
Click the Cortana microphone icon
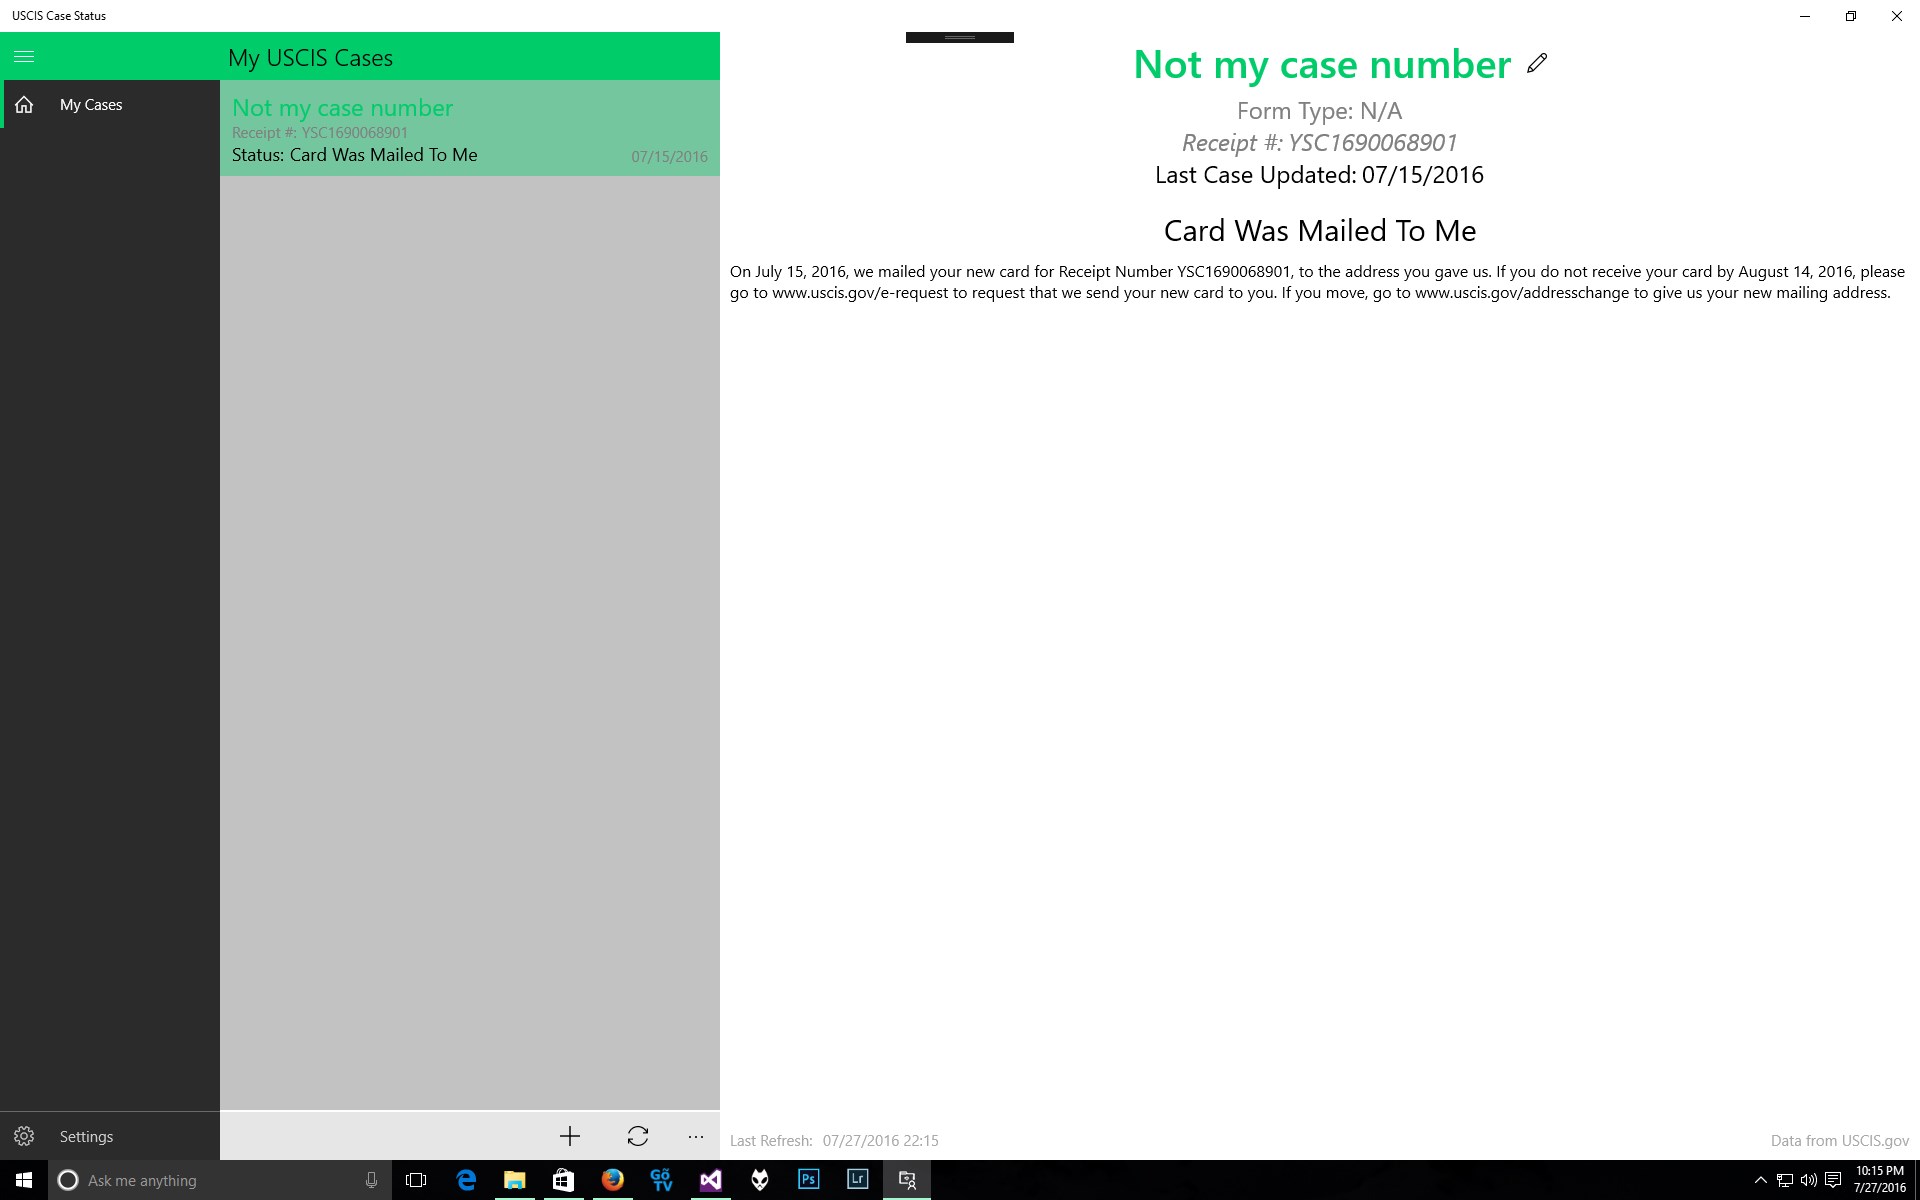371,1180
